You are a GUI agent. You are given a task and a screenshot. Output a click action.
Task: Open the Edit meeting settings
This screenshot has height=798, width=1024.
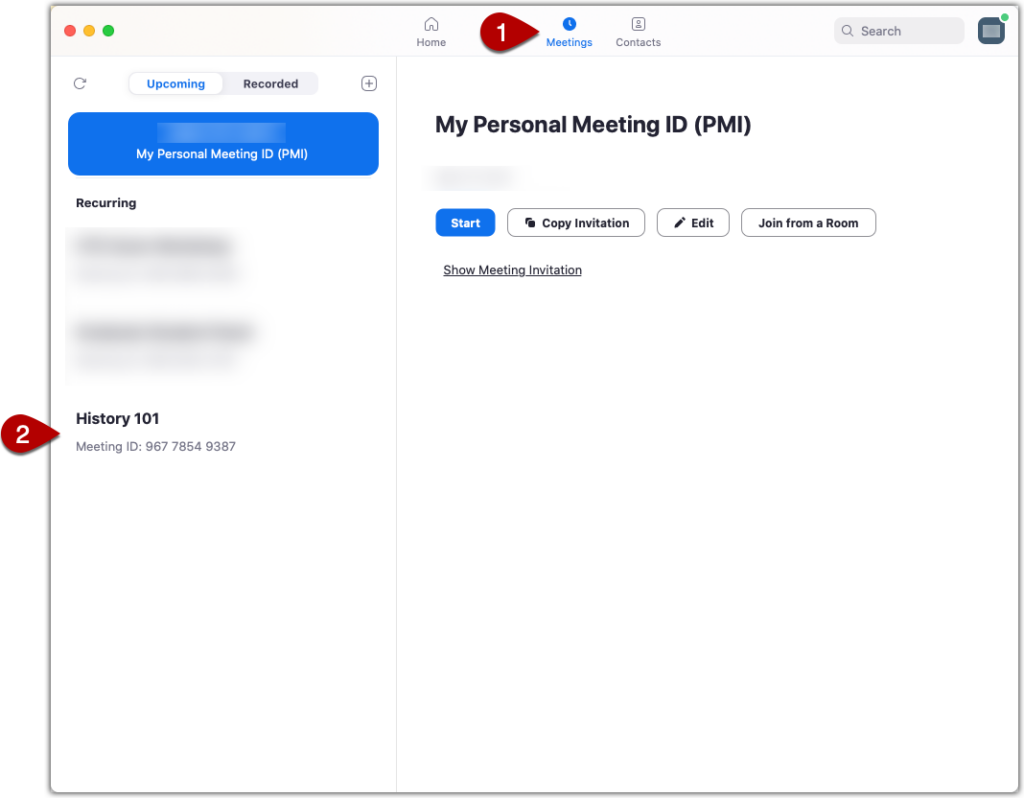pos(693,222)
